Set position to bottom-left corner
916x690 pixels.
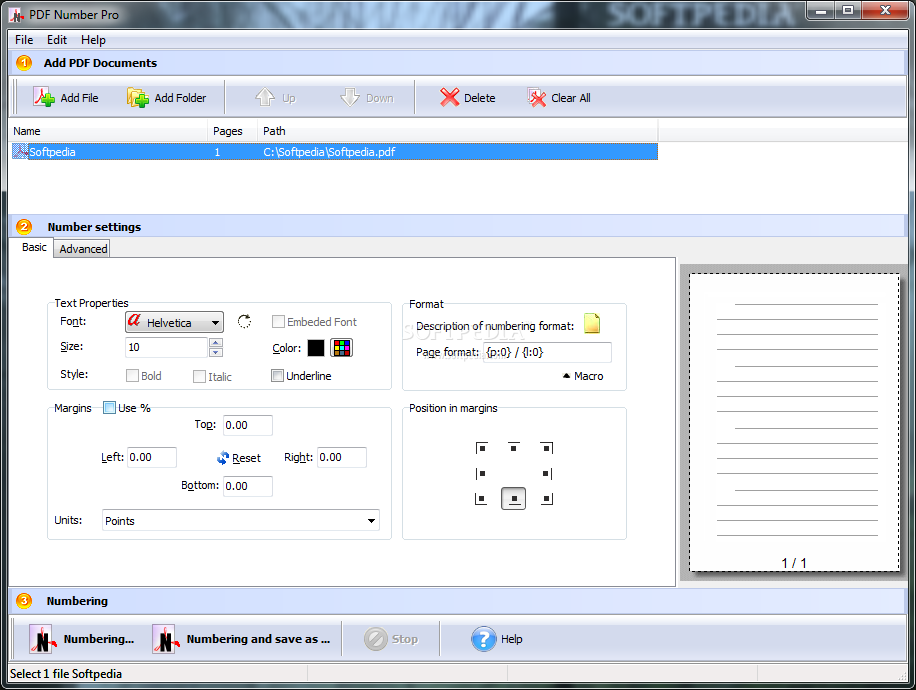click(x=481, y=499)
